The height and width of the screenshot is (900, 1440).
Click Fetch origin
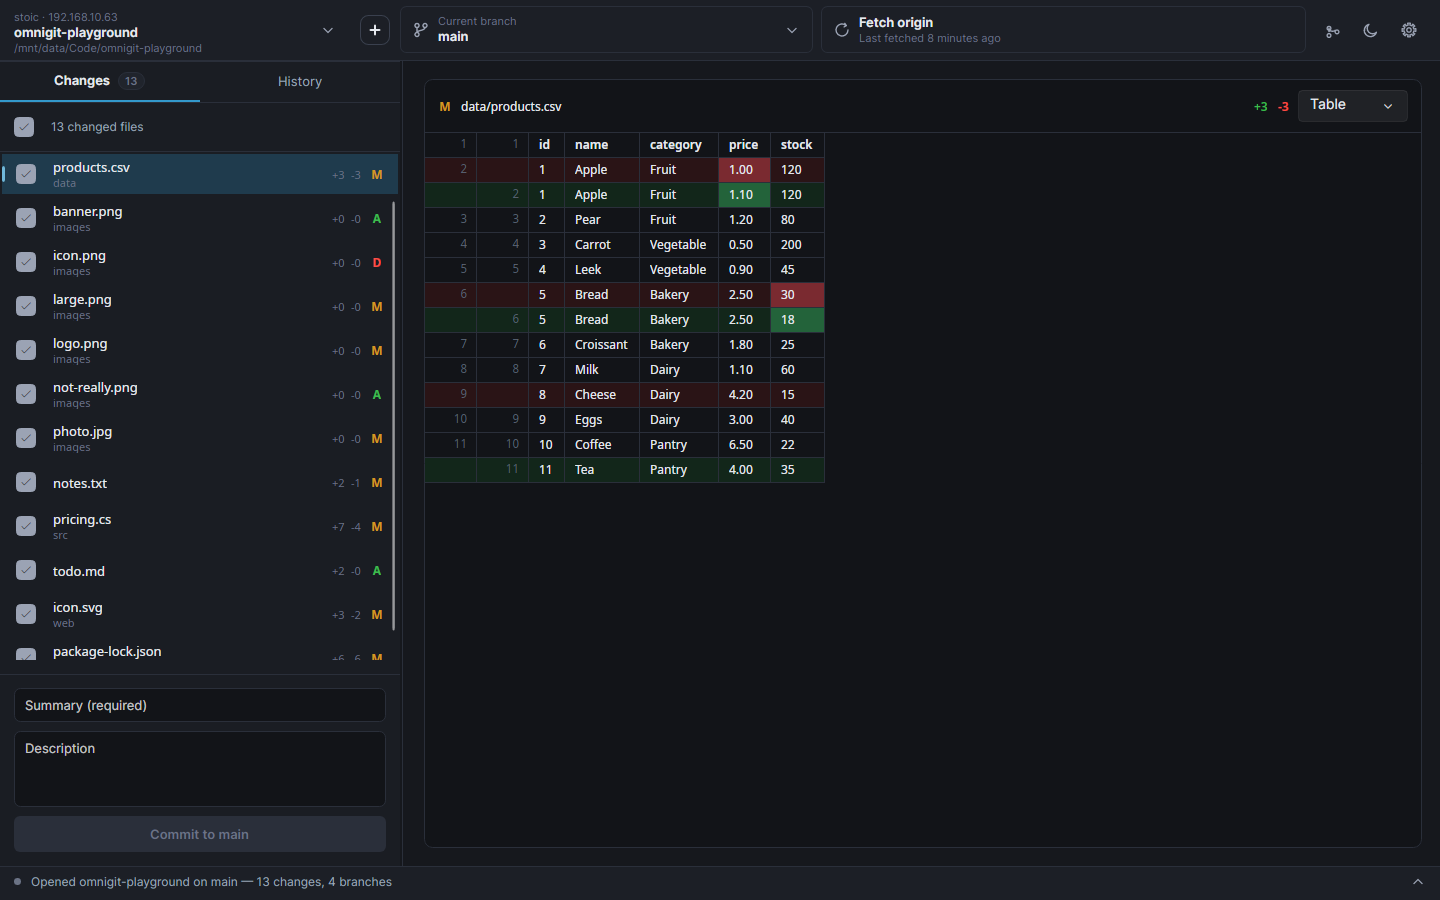(1063, 30)
